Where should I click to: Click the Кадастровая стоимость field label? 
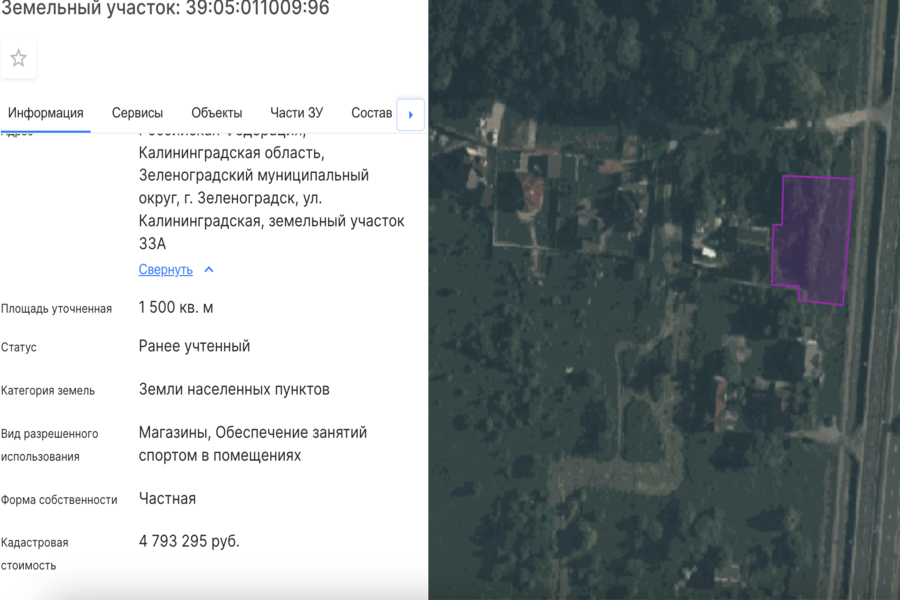pyautogui.click(x=35, y=554)
